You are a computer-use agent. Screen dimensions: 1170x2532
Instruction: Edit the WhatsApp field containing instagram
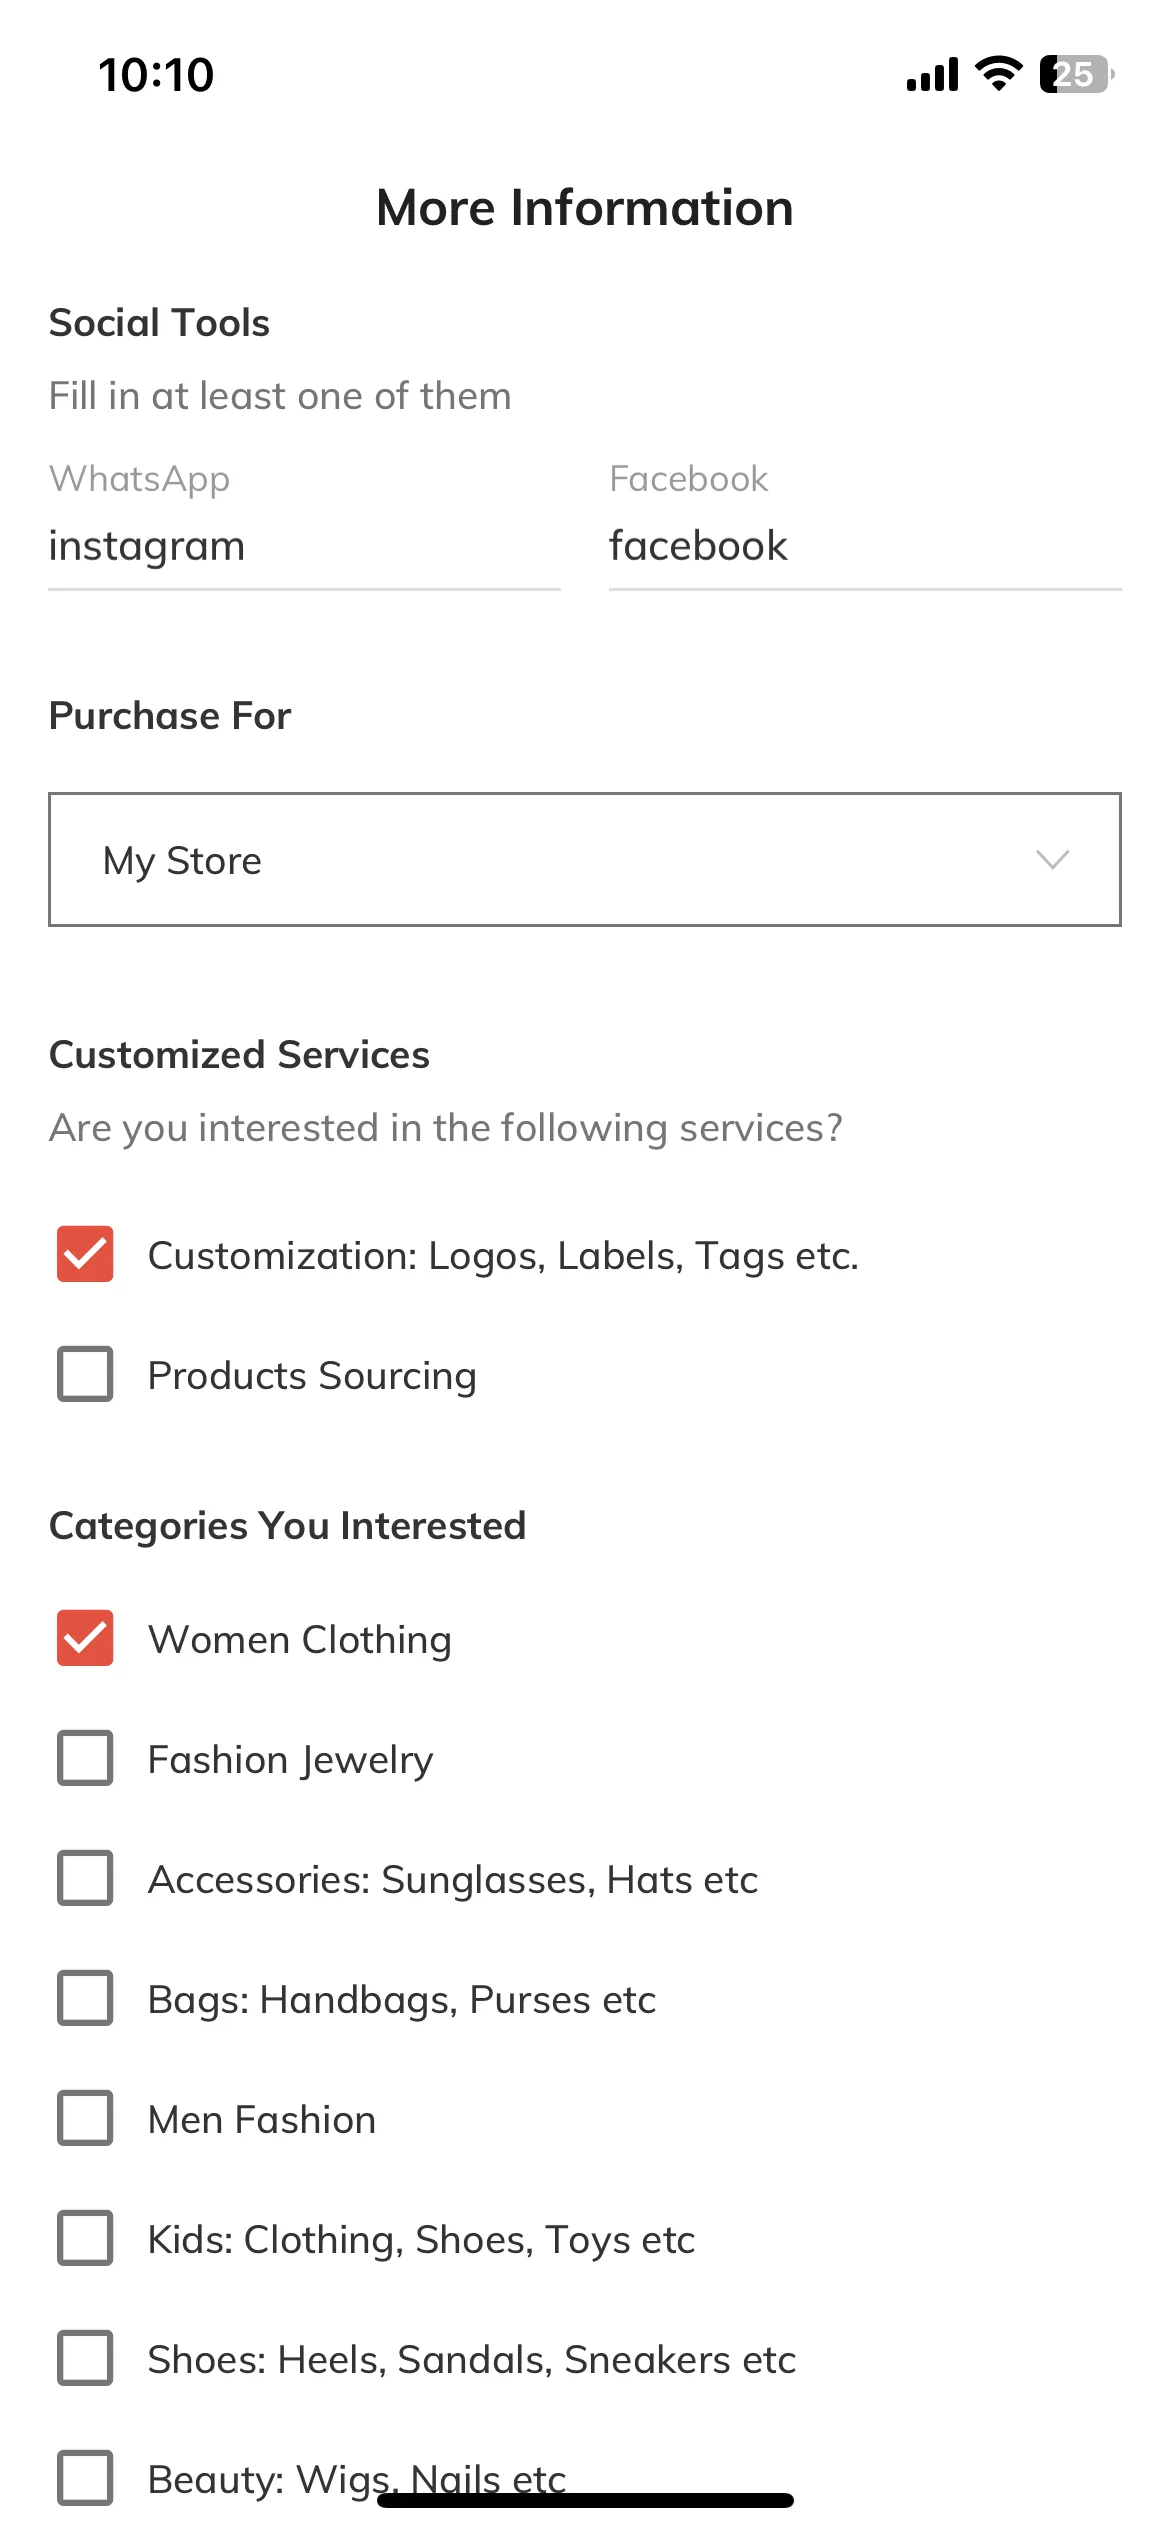tap(304, 547)
